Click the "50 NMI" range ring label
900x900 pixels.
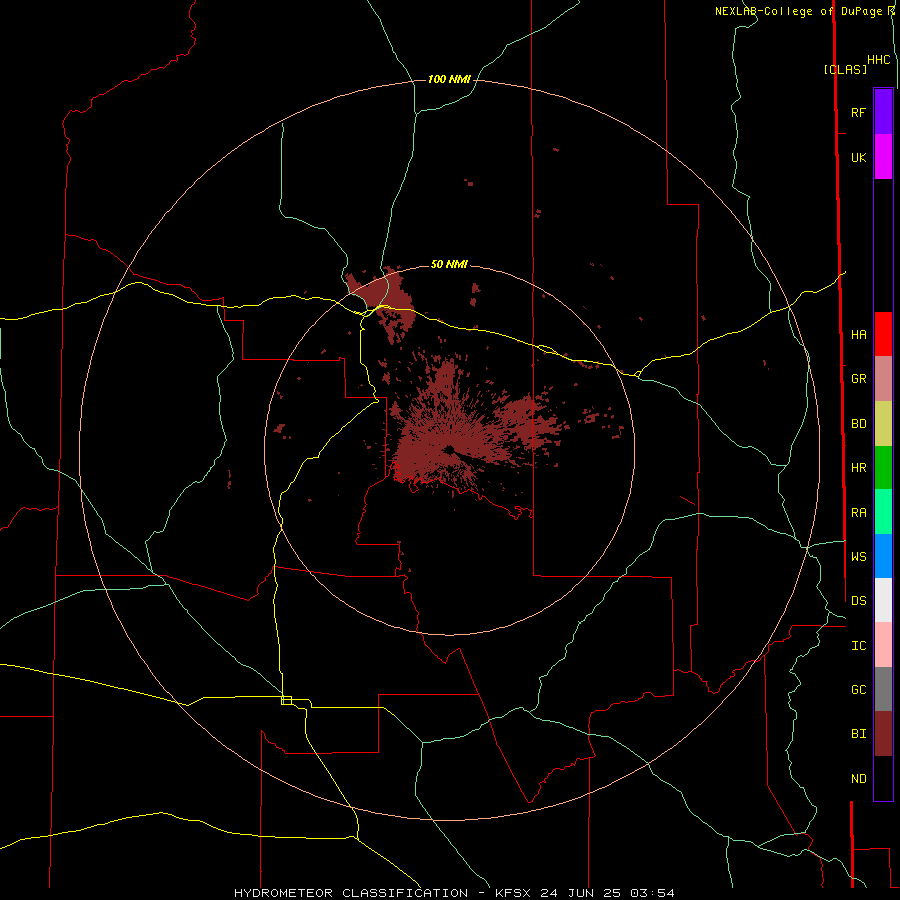449,264
